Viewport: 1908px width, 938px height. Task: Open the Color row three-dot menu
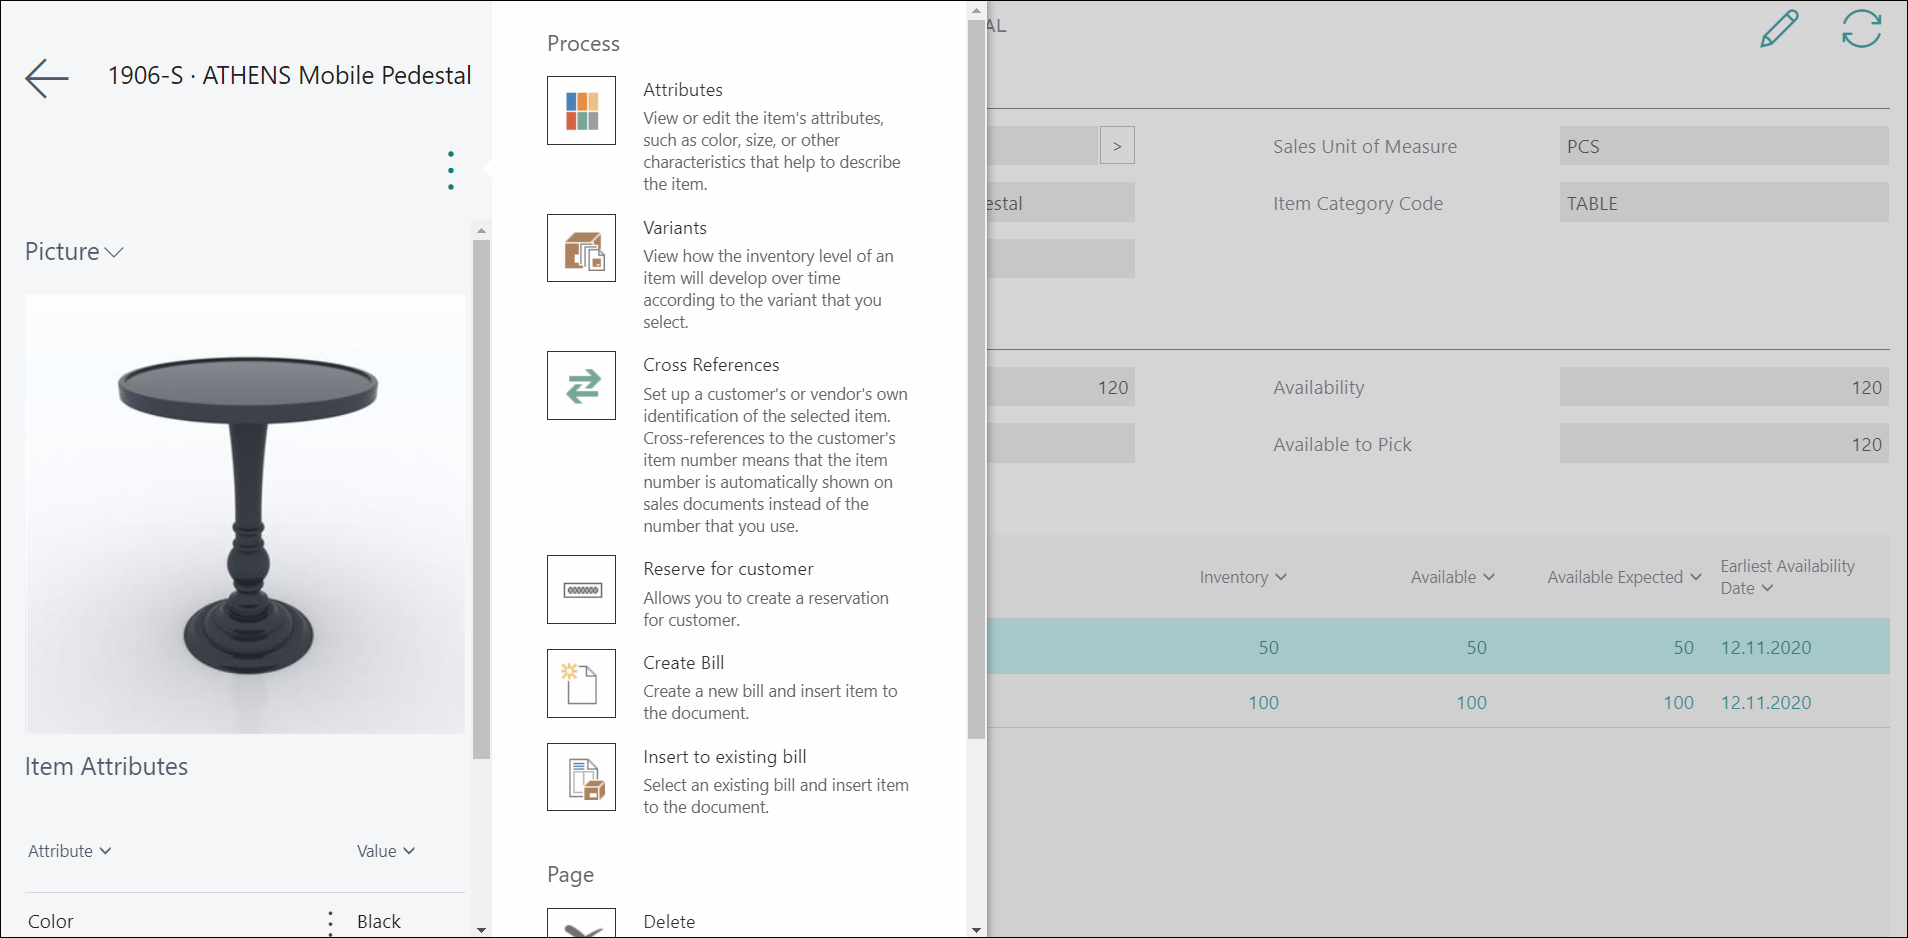(x=331, y=922)
